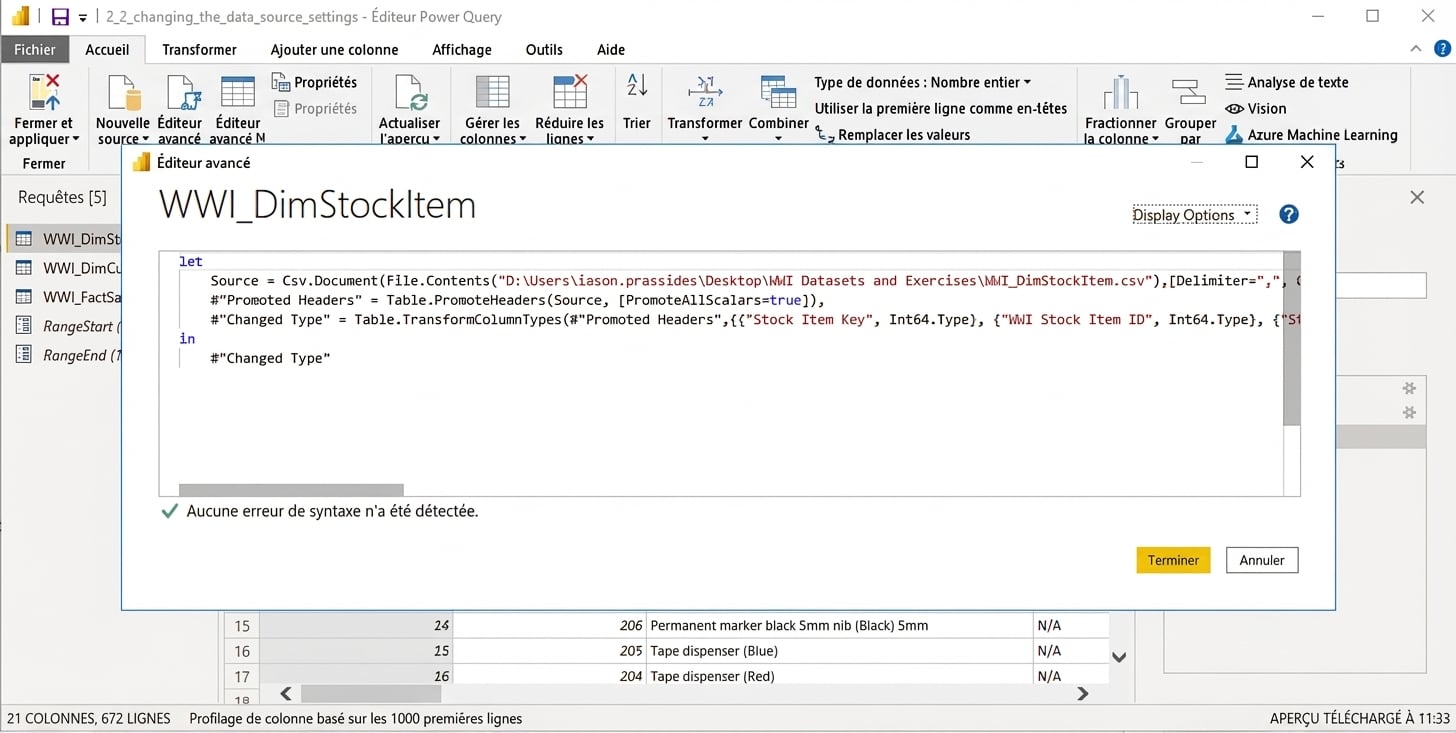The width and height of the screenshot is (1456, 733).
Task: Click the blue help icon in Éditeur avancé
Action: [1289, 214]
